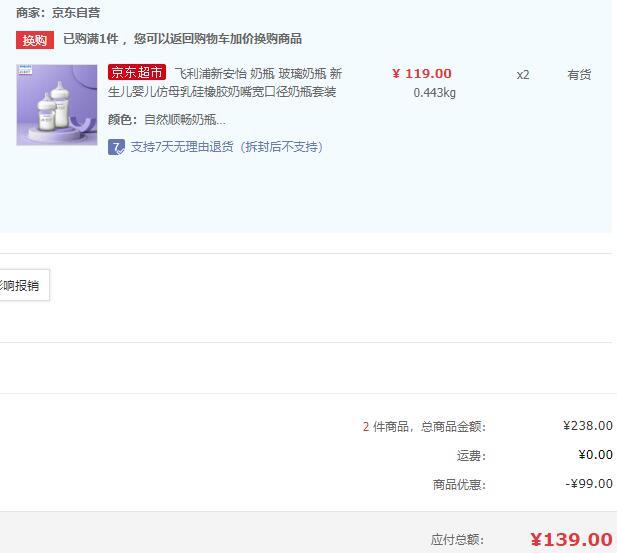This screenshot has width=617, height=553.
Task: Open 支持7天无理由退货 policy link
Action: click(227, 147)
